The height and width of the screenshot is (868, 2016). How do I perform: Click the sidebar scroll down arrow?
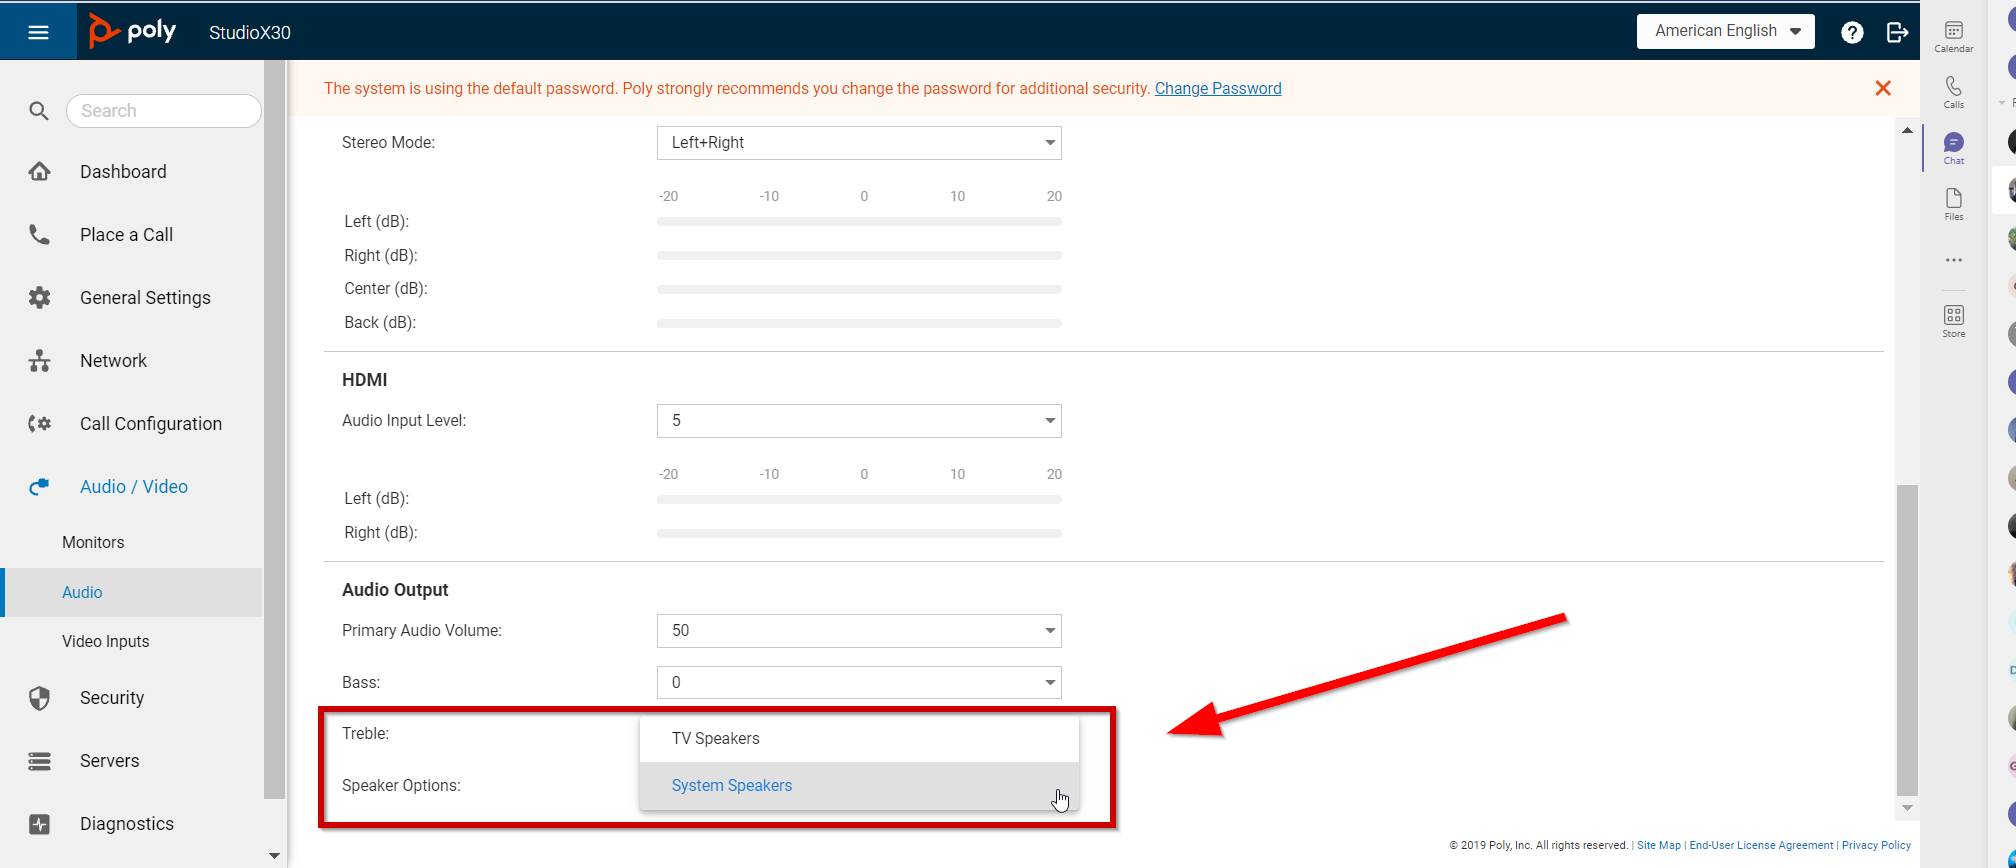[274, 856]
